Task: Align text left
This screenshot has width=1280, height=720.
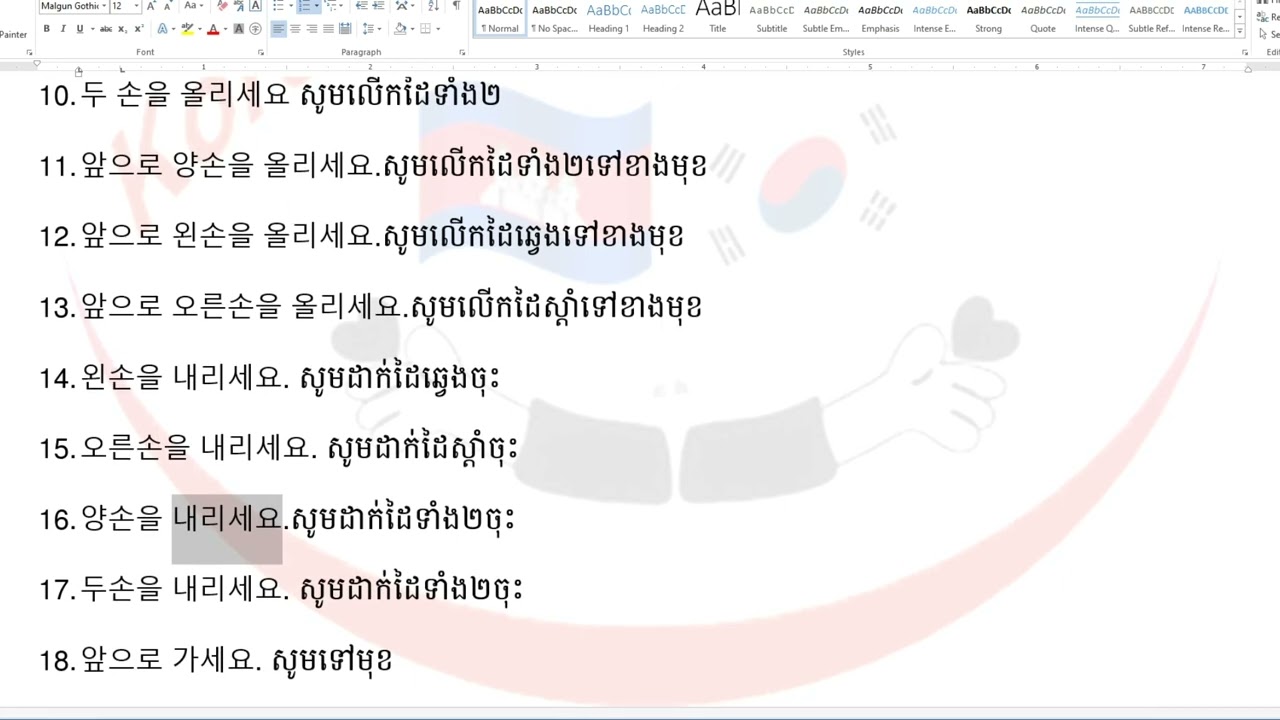Action: 278,29
